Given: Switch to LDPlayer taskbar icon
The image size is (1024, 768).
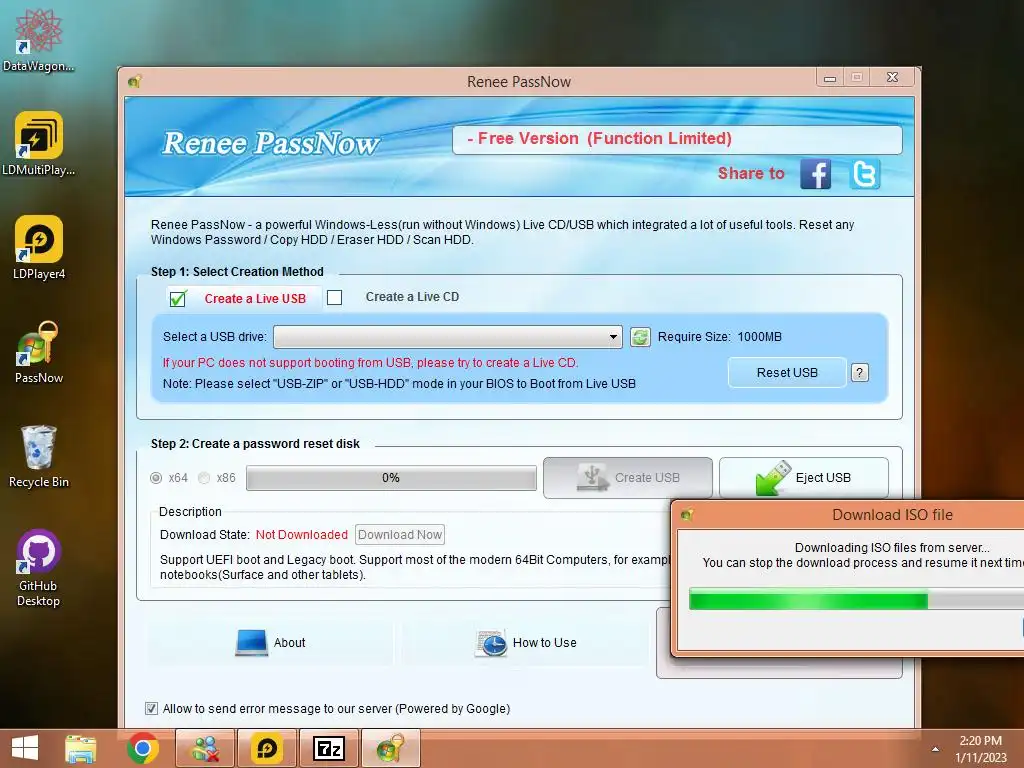Looking at the screenshot, I should 266,748.
